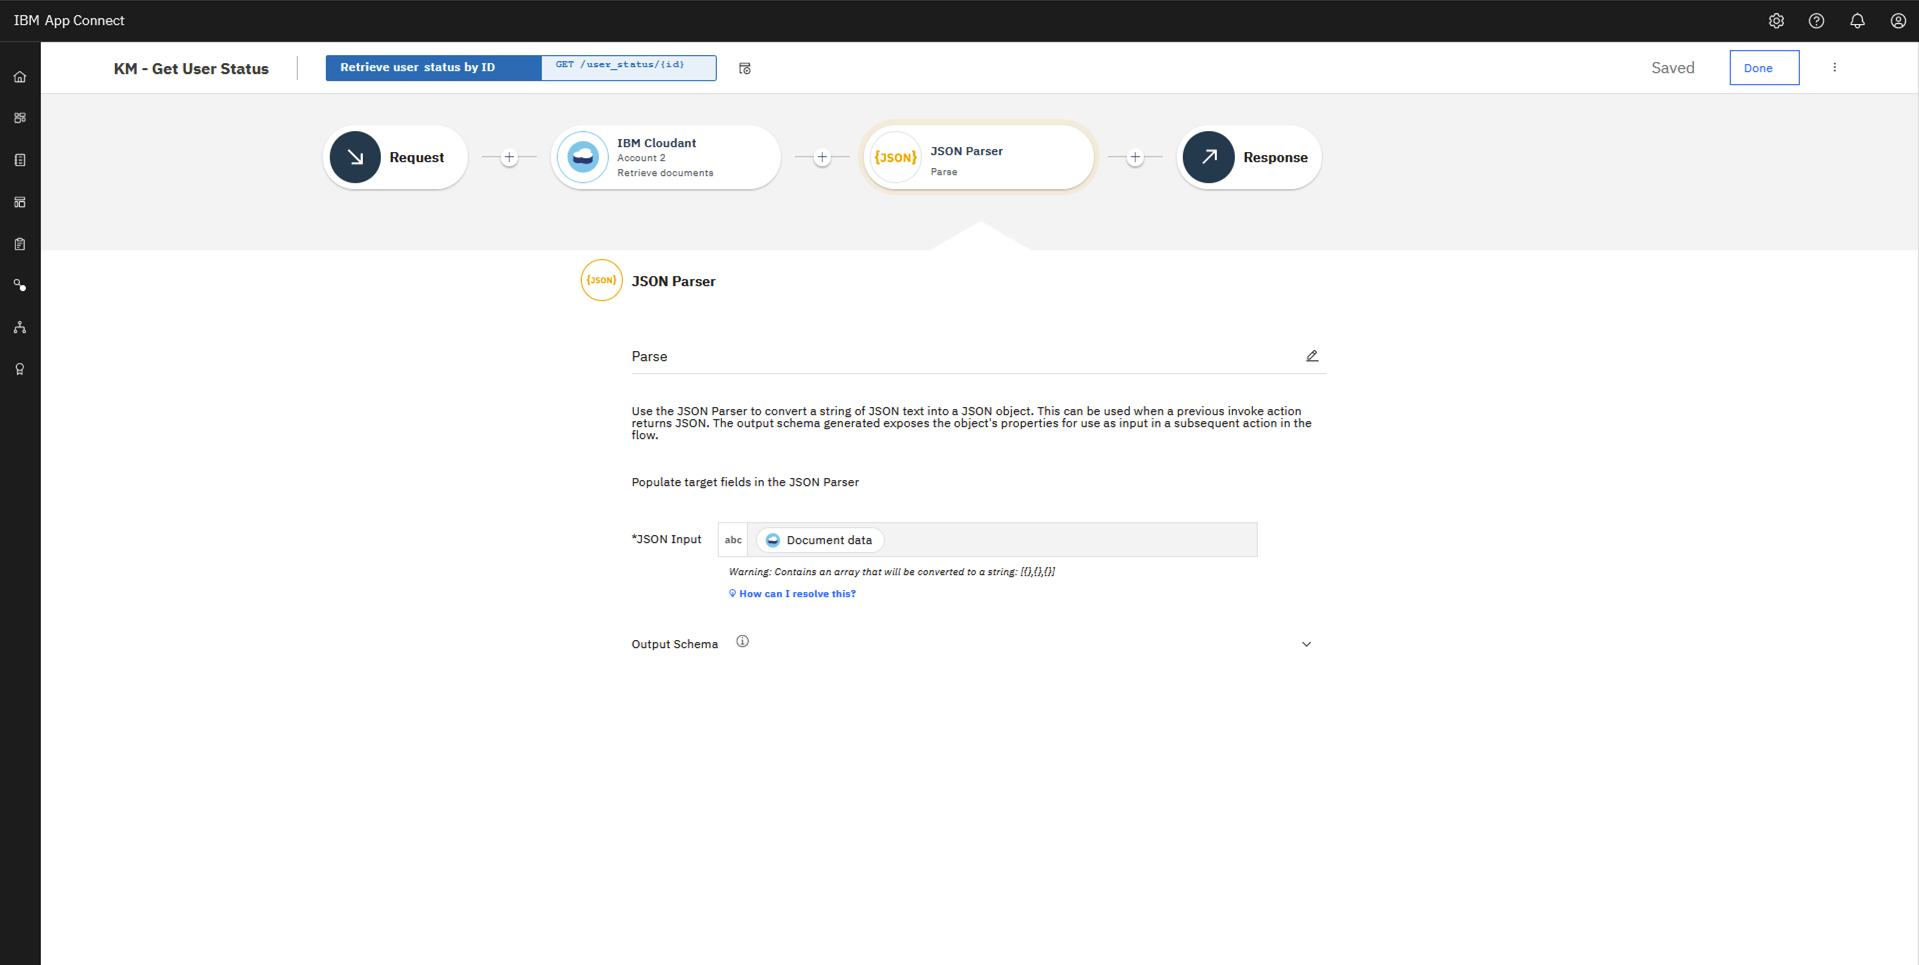Click the IBM App Connect title
This screenshot has height=965, width=1919.
point(69,21)
